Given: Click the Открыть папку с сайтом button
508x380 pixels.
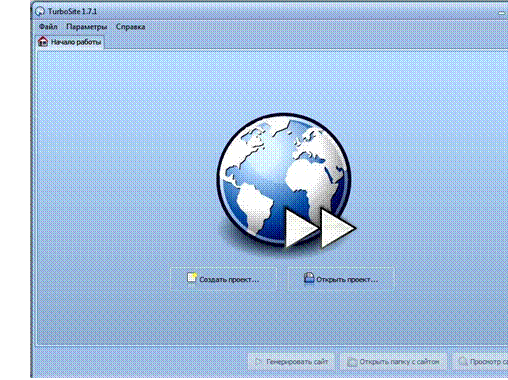Looking at the screenshot, I should (x=393, y=362).
